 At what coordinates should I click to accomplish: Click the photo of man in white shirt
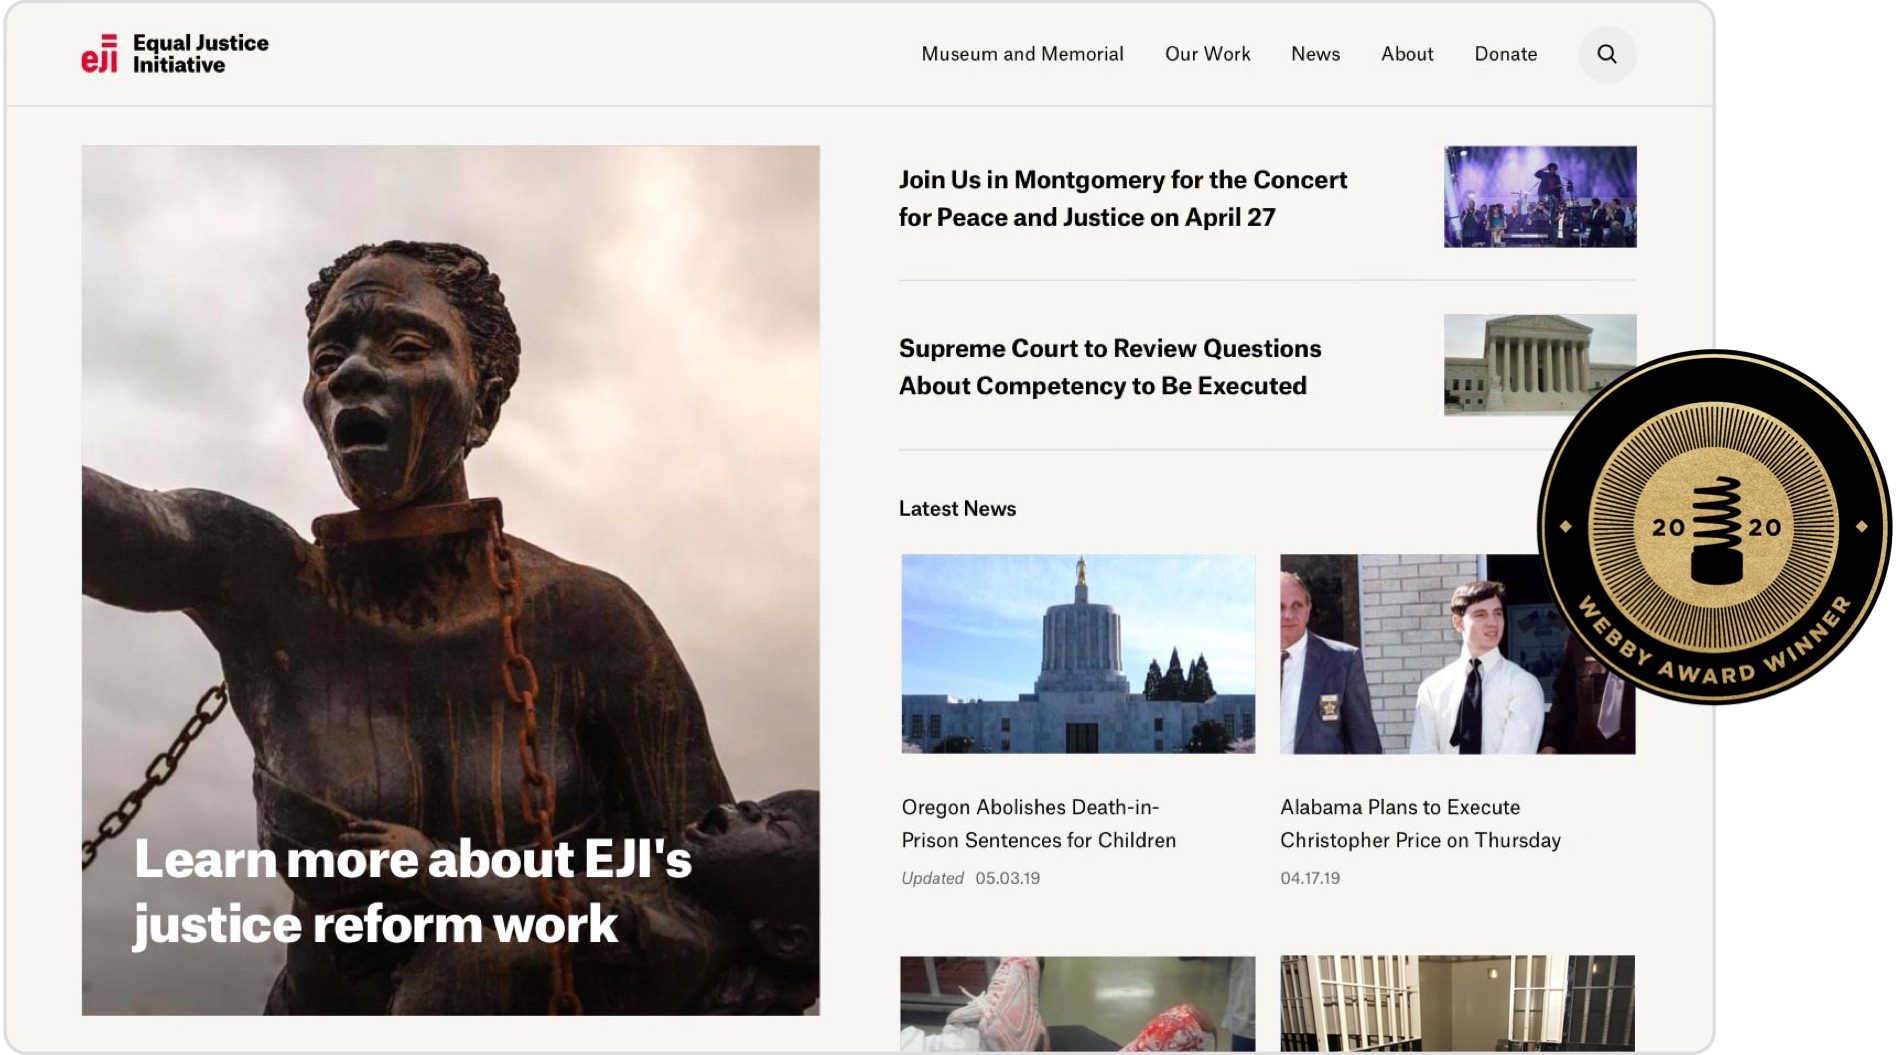pos(1420,654)
